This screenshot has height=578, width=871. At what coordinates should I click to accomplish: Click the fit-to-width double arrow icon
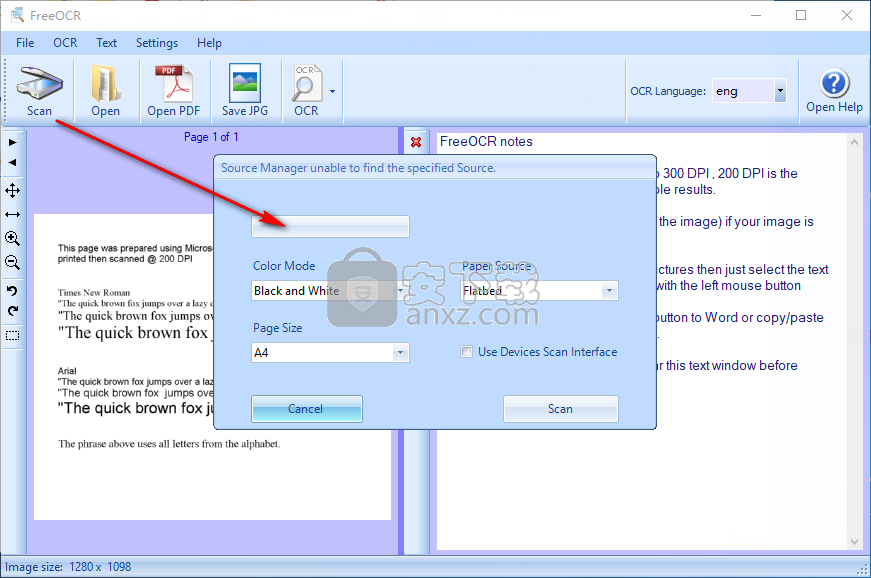pyautogui.click(x=12, y=214)
